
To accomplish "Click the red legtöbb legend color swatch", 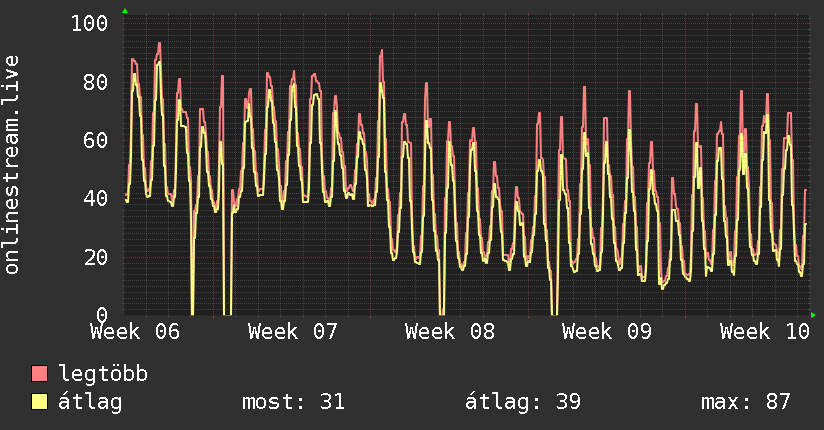I will tap(39, 373).
